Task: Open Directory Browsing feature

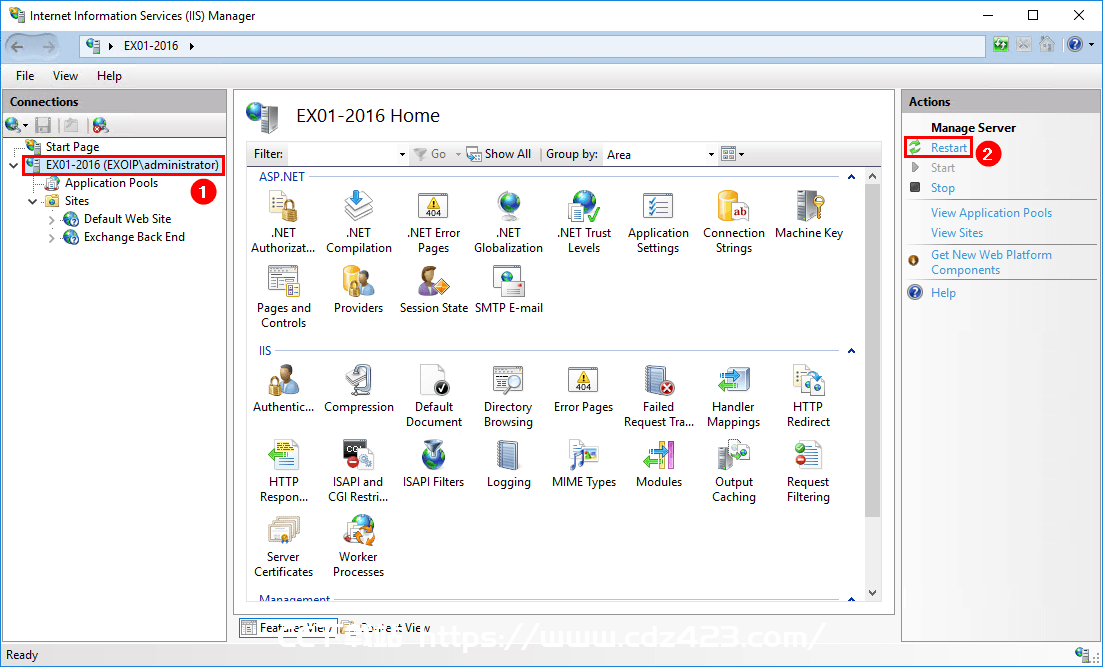Action: [x=509, y=396]
